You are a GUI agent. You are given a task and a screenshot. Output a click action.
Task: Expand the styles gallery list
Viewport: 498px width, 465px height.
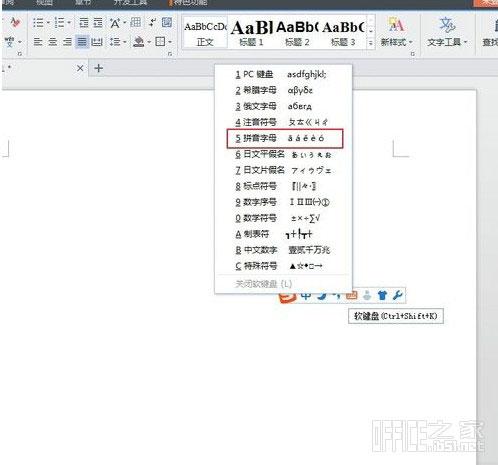[x=370, y=43]
